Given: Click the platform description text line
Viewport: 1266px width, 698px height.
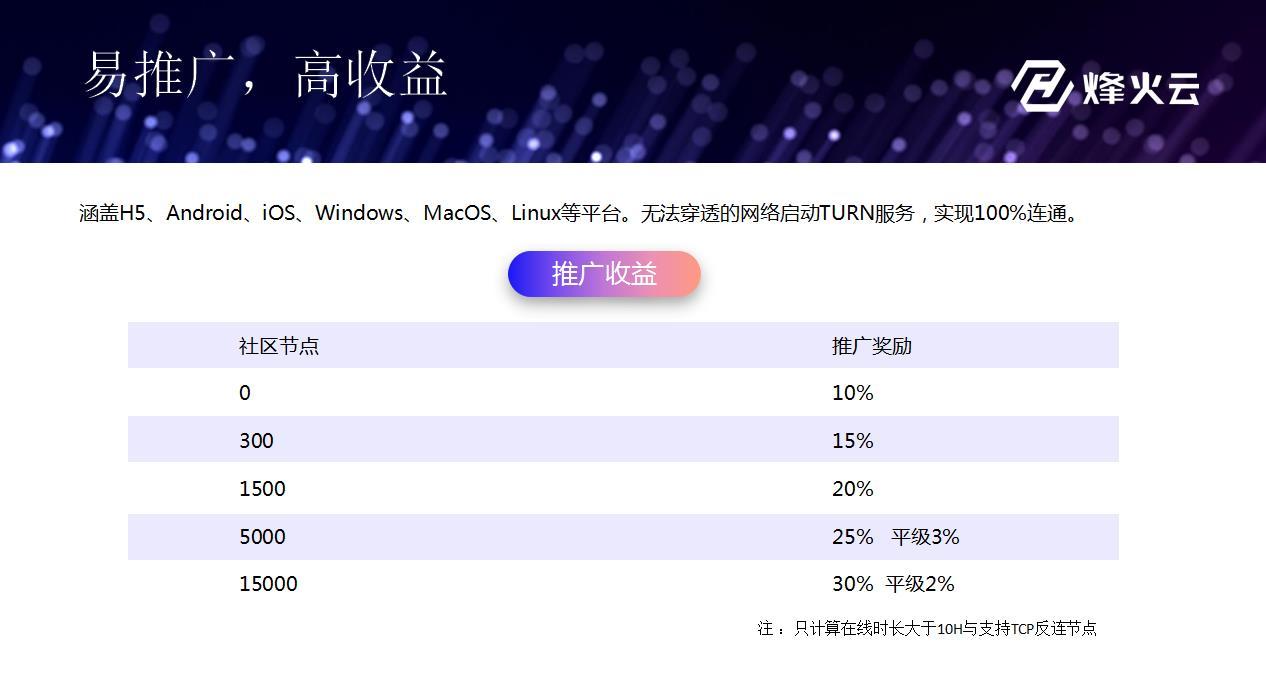Looking at the screenshot, I should pos(580,213).
